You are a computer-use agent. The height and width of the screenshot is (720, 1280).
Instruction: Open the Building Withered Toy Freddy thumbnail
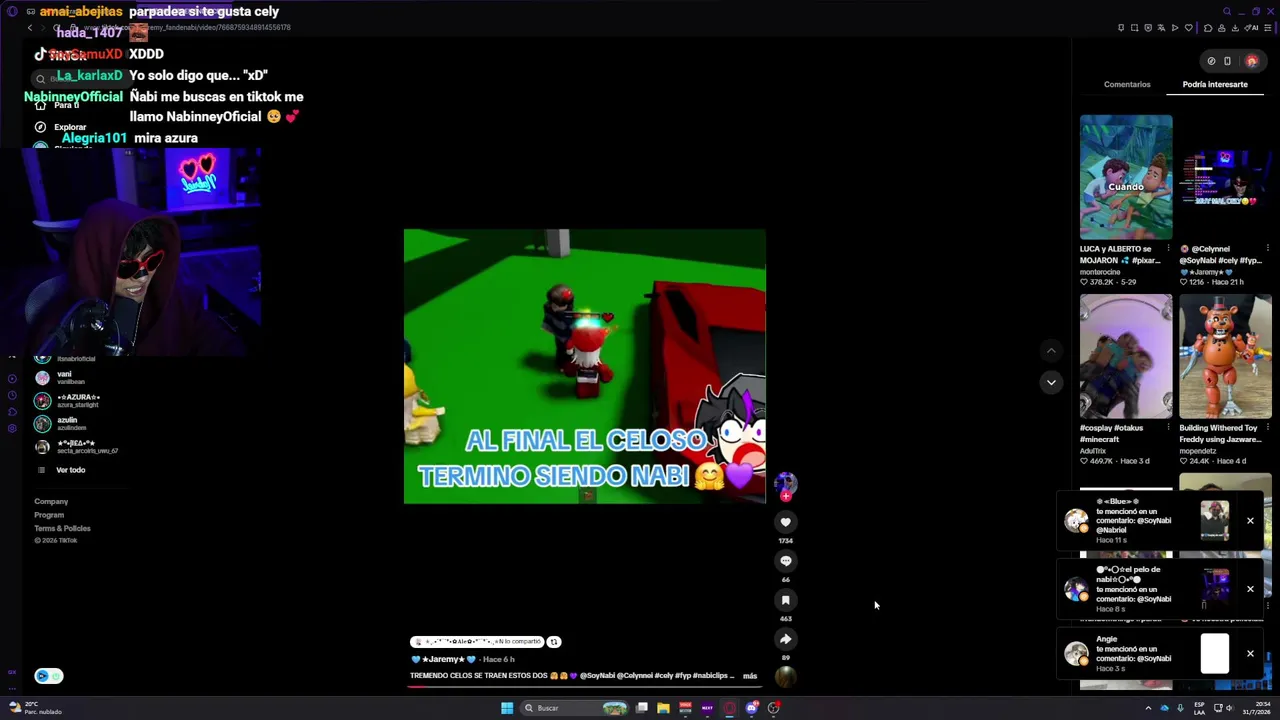1225,356
